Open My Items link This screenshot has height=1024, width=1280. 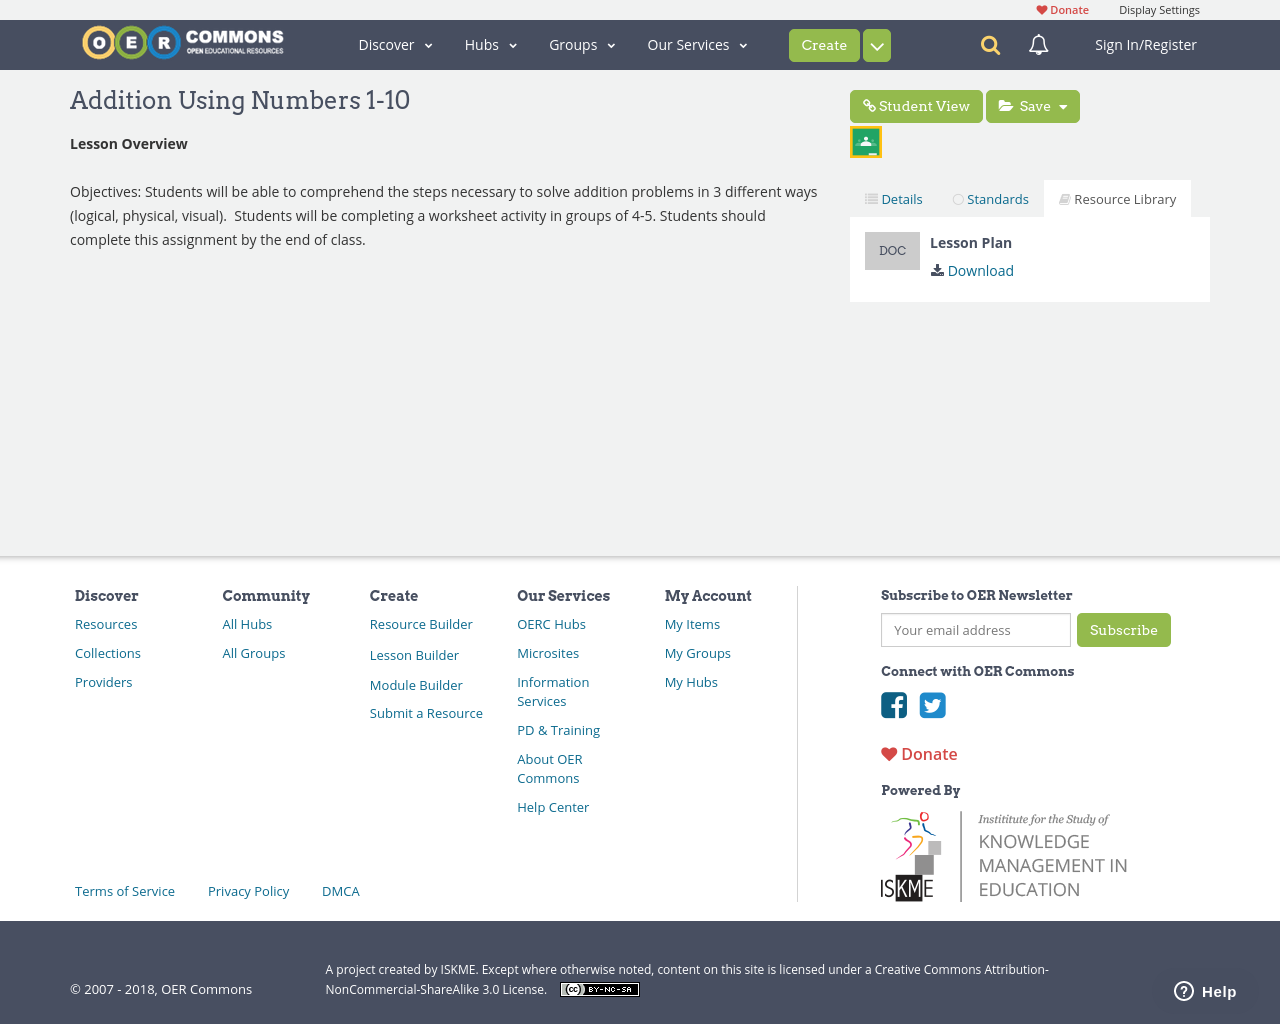coord(692,624)
